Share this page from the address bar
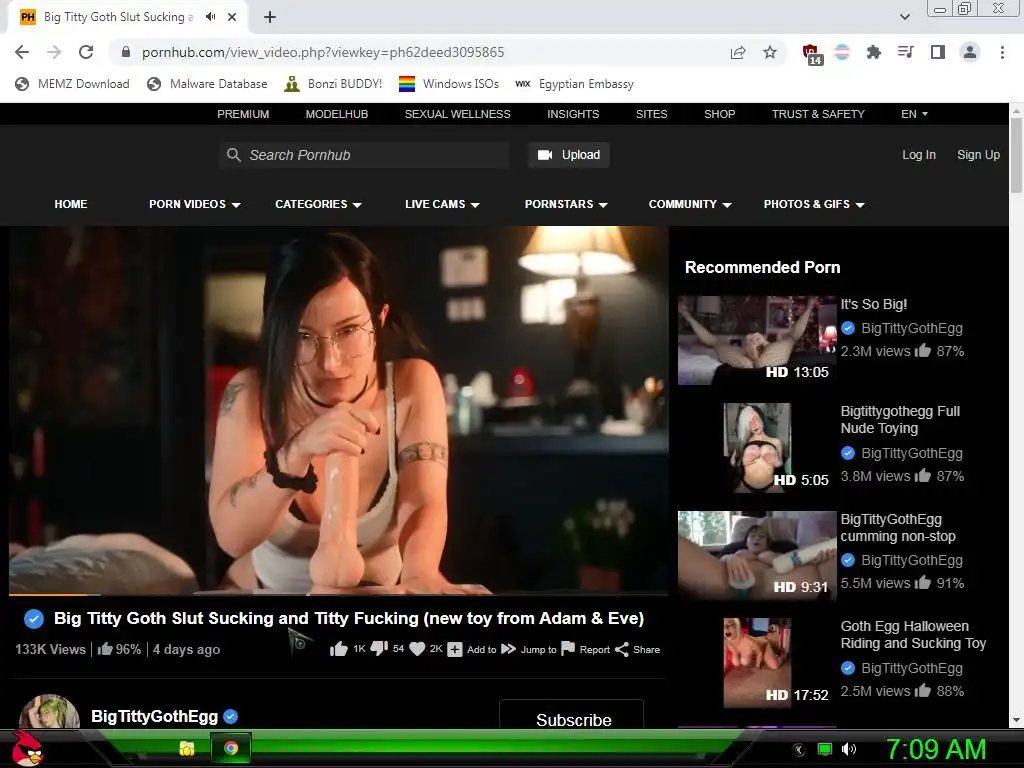The height and width of the screenshot is (768, 1024). point(738,52)
